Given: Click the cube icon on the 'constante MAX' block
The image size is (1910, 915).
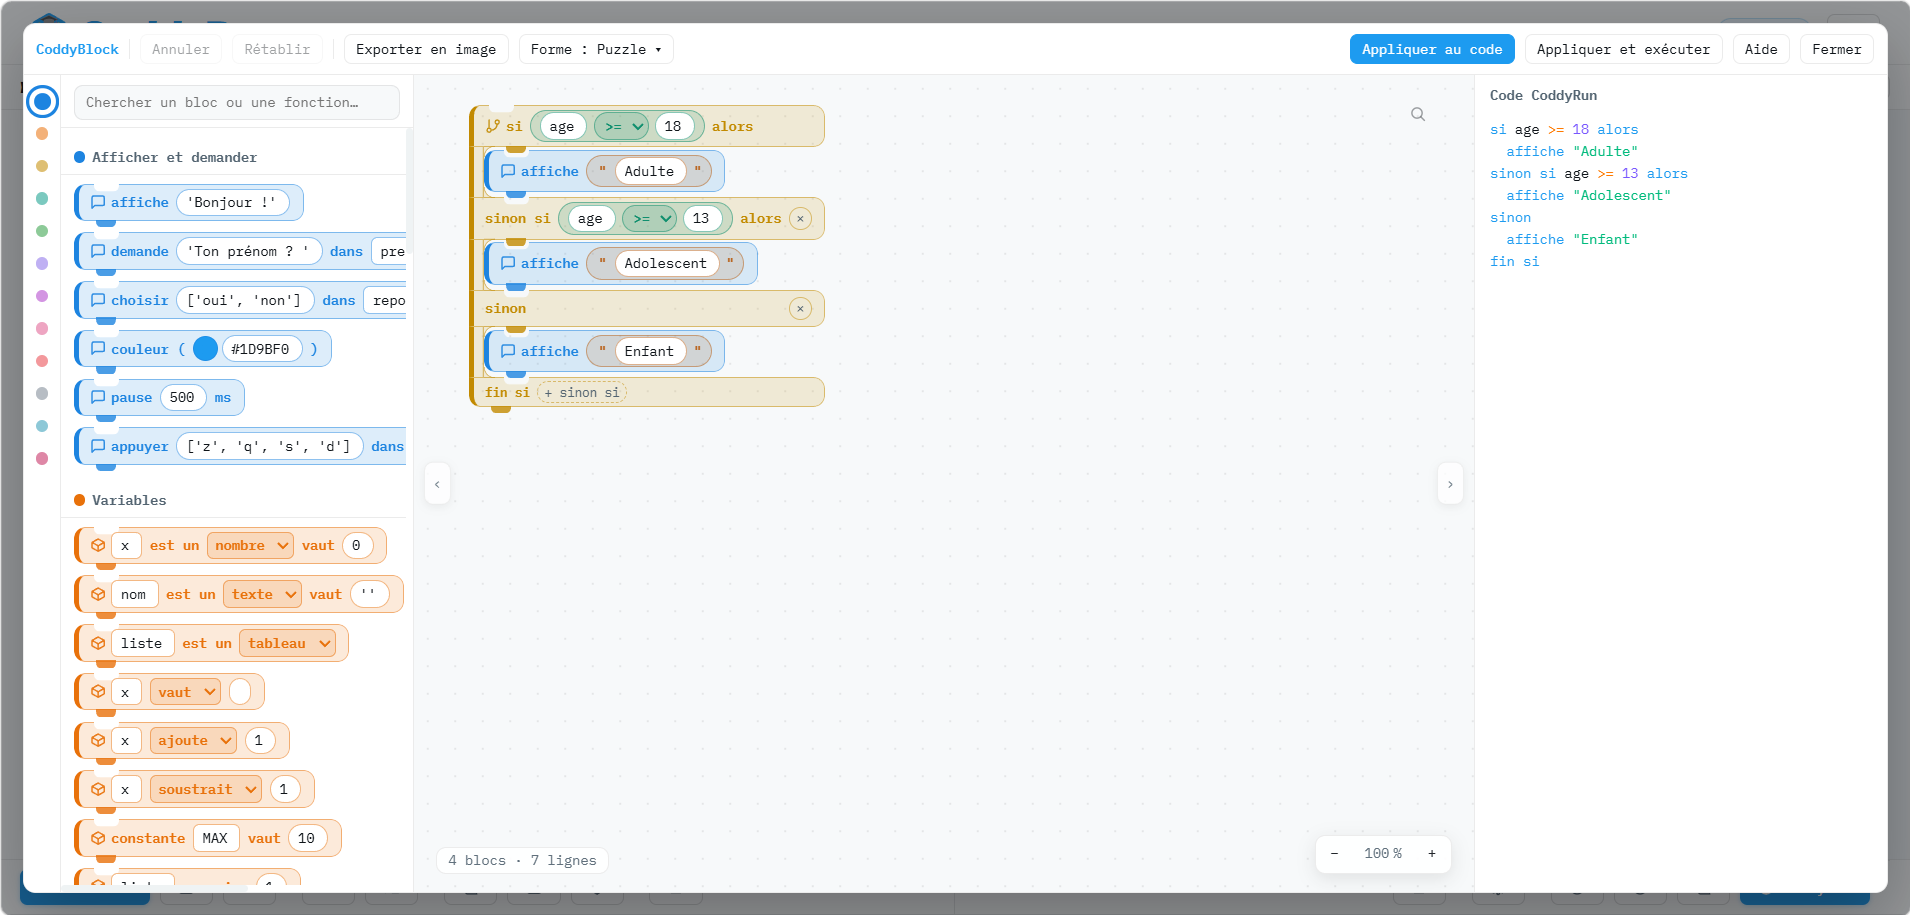Looking at the screenshot, I should pos(98,838).
